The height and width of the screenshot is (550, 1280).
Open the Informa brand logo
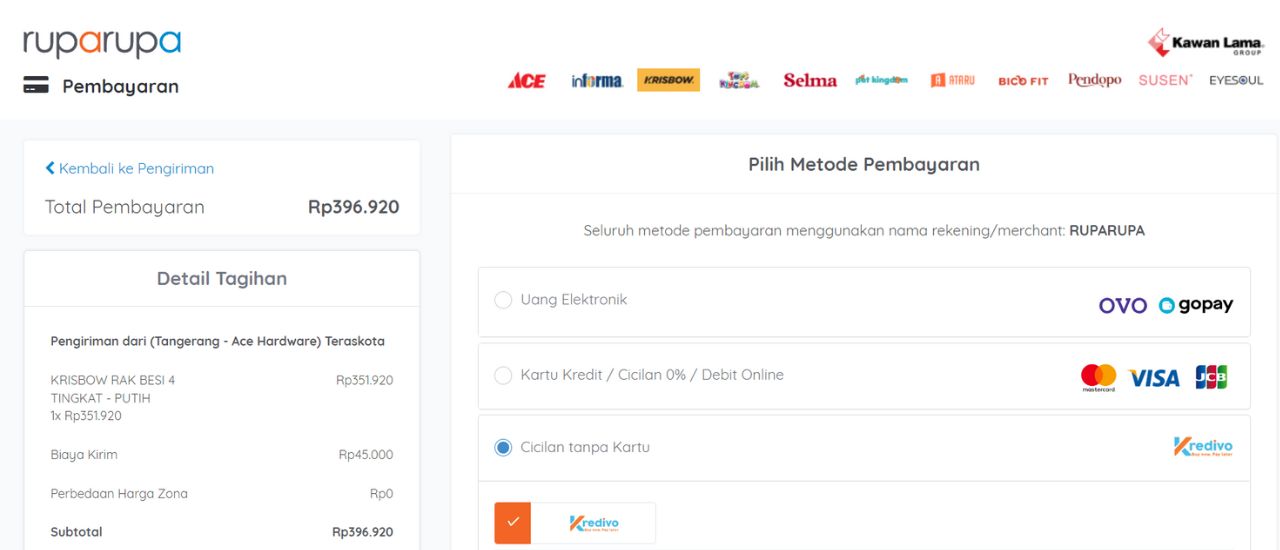coord(597,81)
